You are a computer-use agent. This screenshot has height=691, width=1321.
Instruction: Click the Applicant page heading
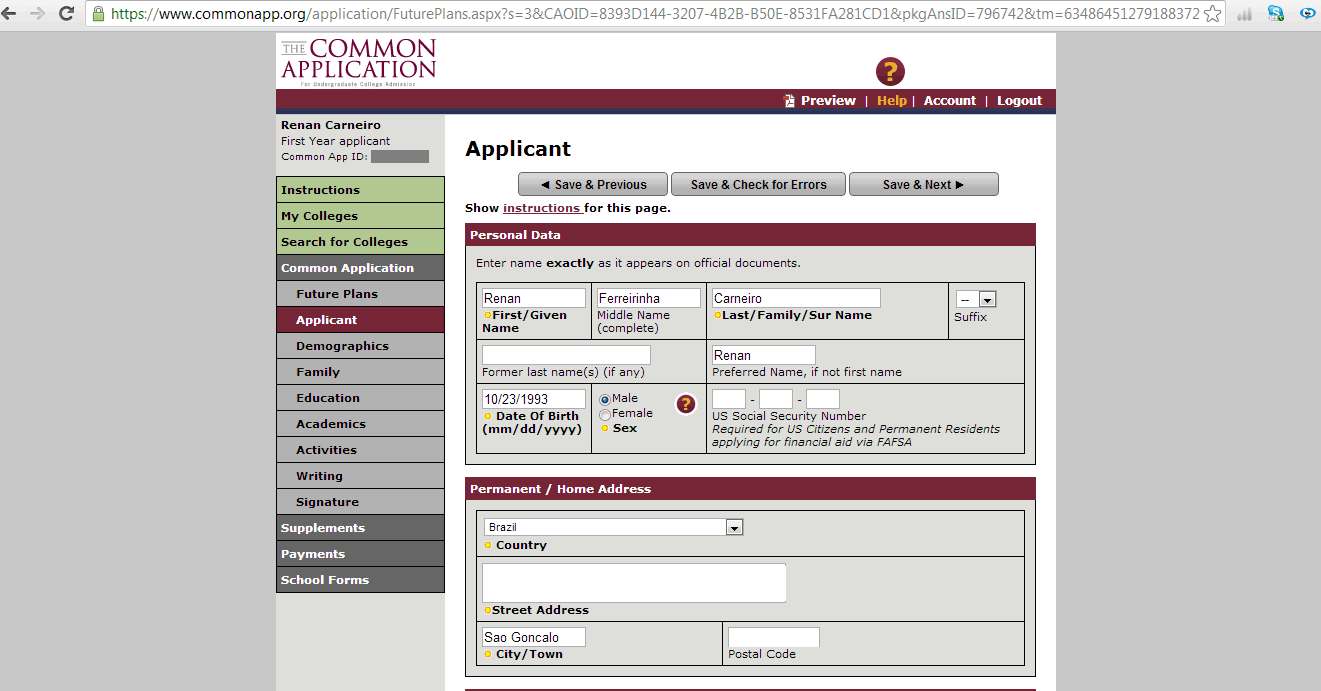518,149
